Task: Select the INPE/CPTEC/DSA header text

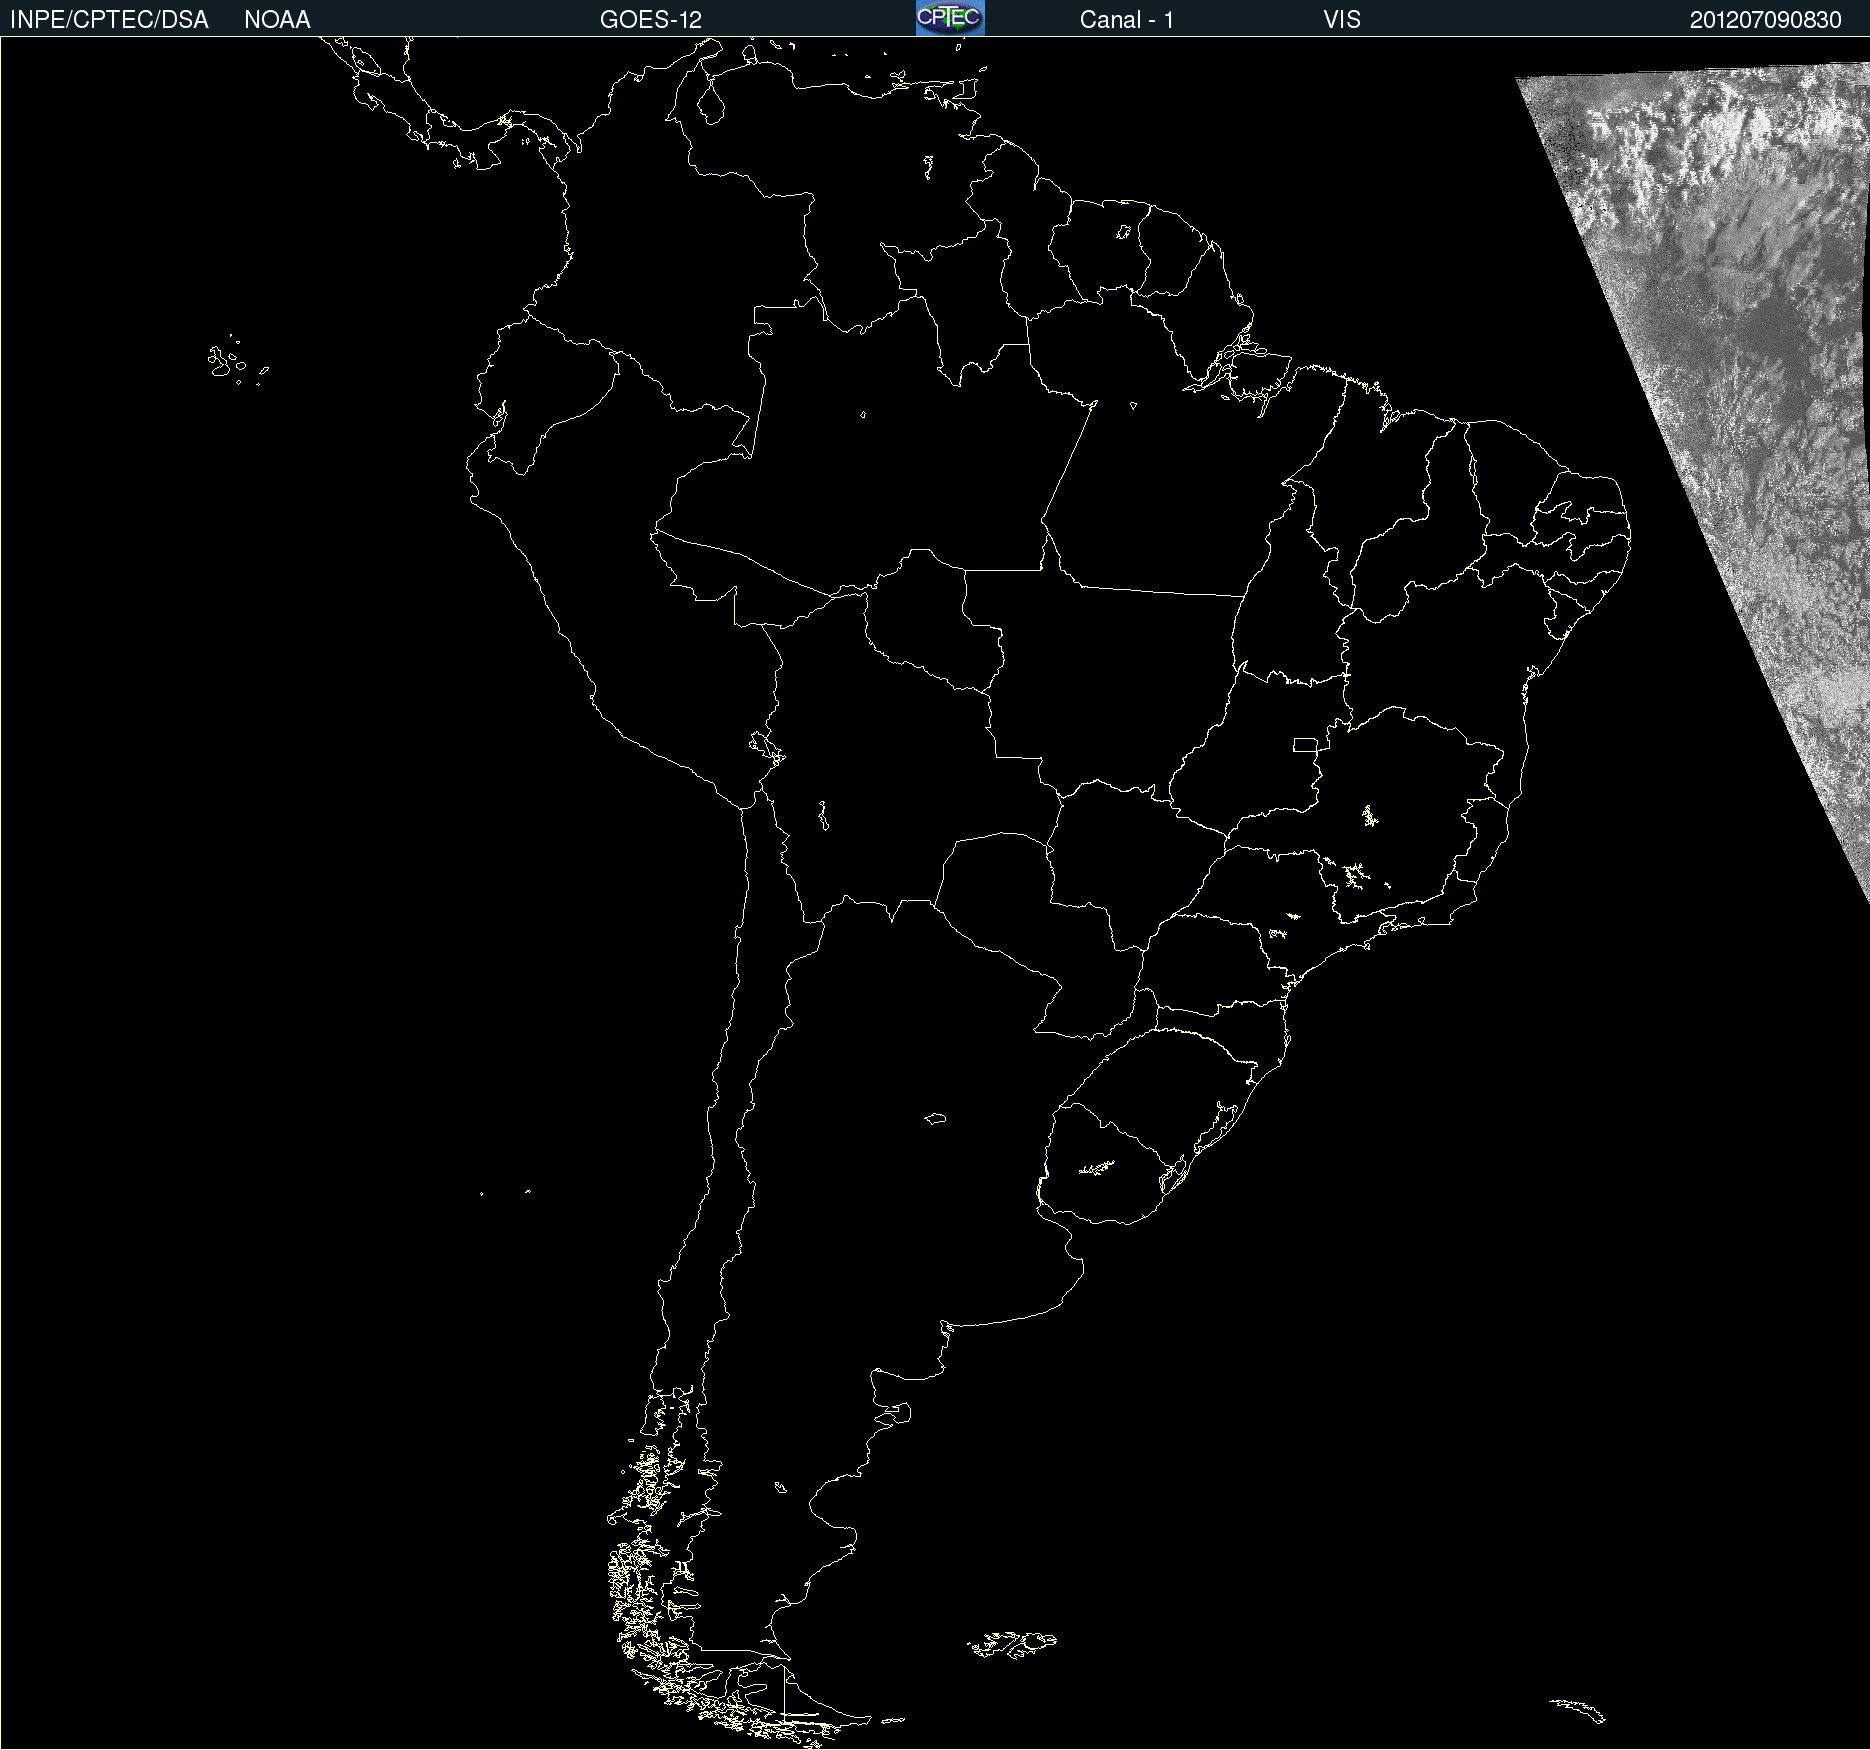Action: 109,20
